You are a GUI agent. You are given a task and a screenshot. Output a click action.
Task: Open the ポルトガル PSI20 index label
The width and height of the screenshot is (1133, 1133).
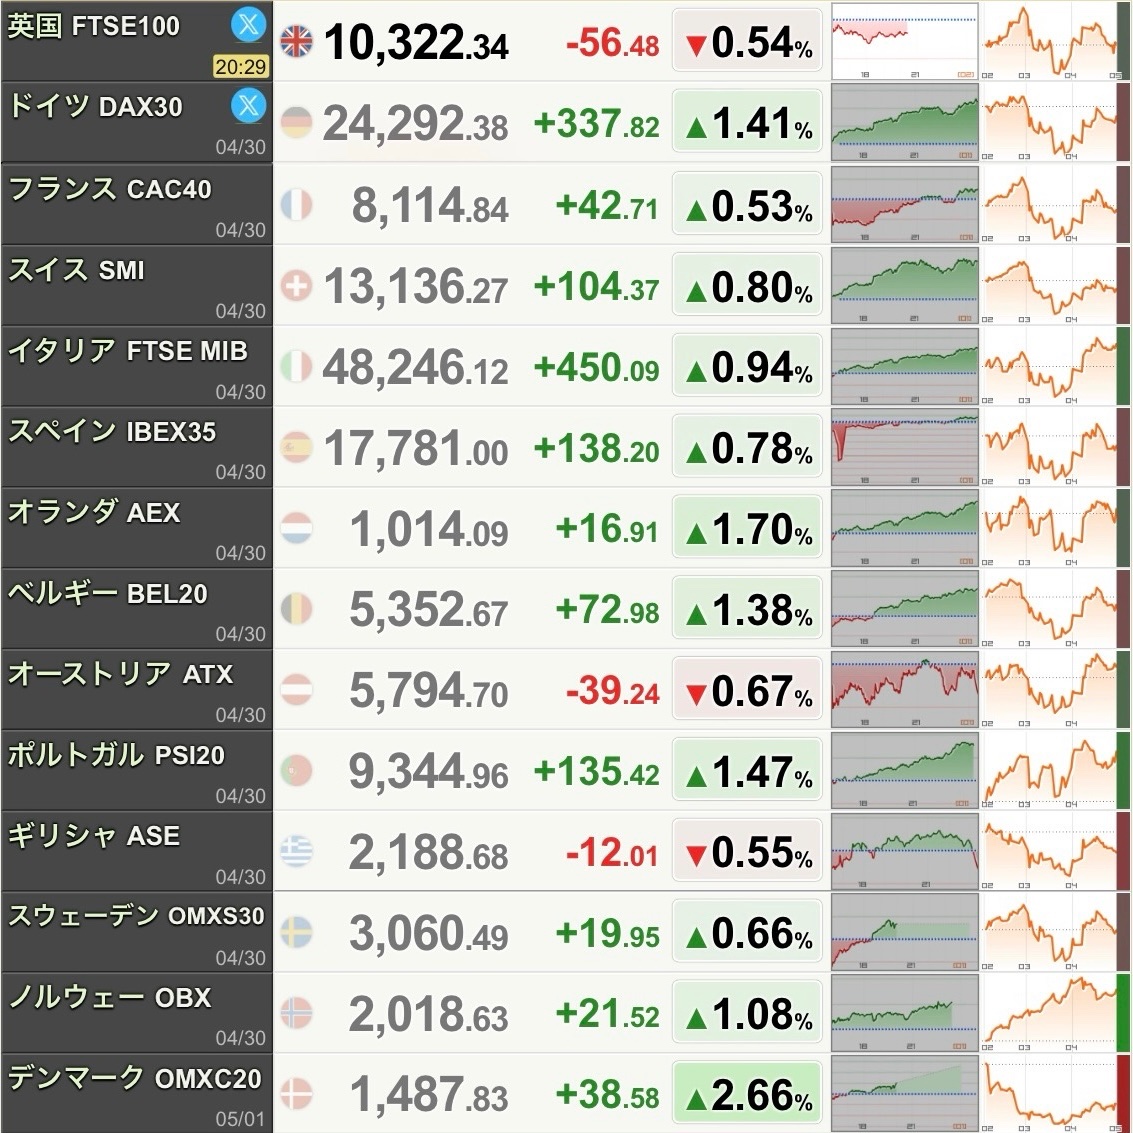point(116,755)
